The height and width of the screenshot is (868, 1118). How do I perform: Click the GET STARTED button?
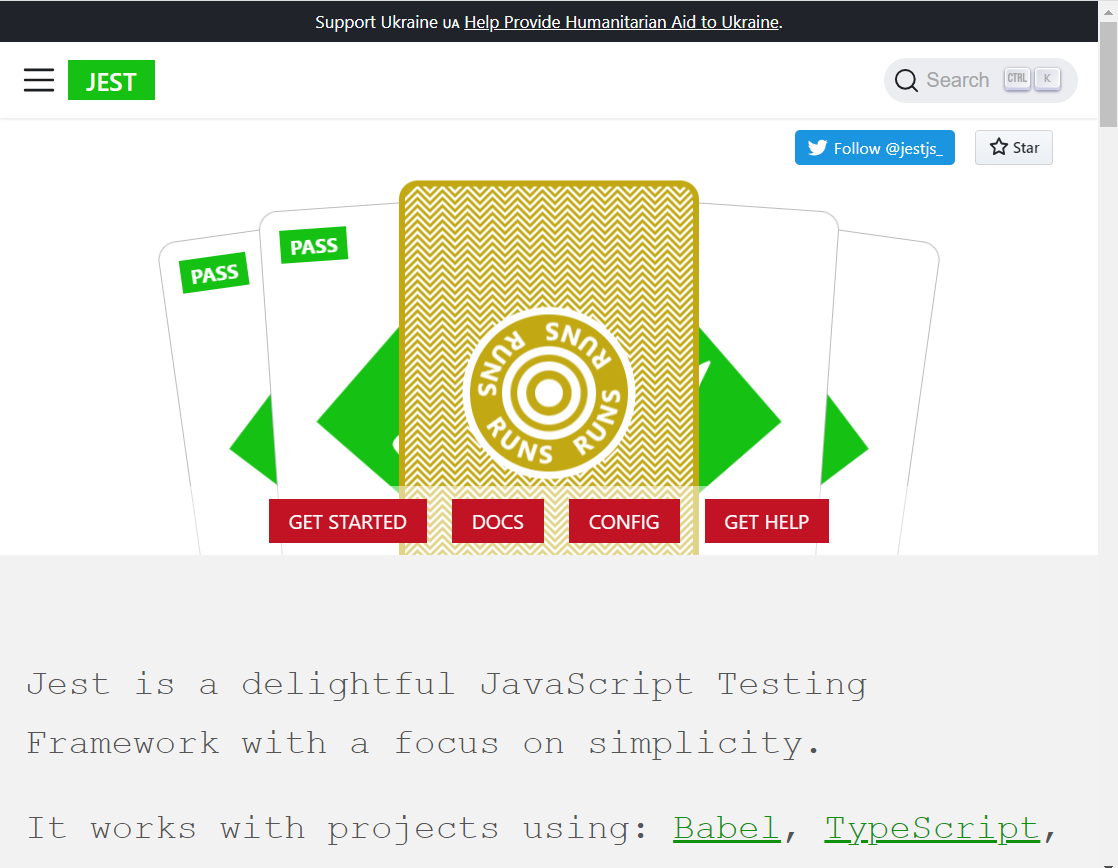point(347,521)
